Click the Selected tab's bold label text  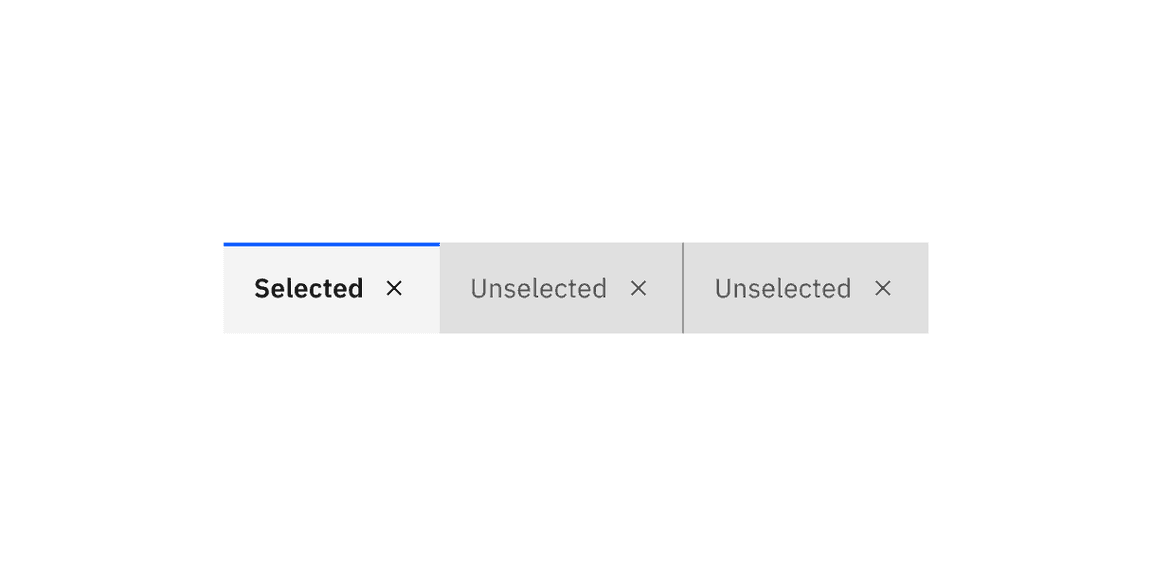tap(308, 288)
